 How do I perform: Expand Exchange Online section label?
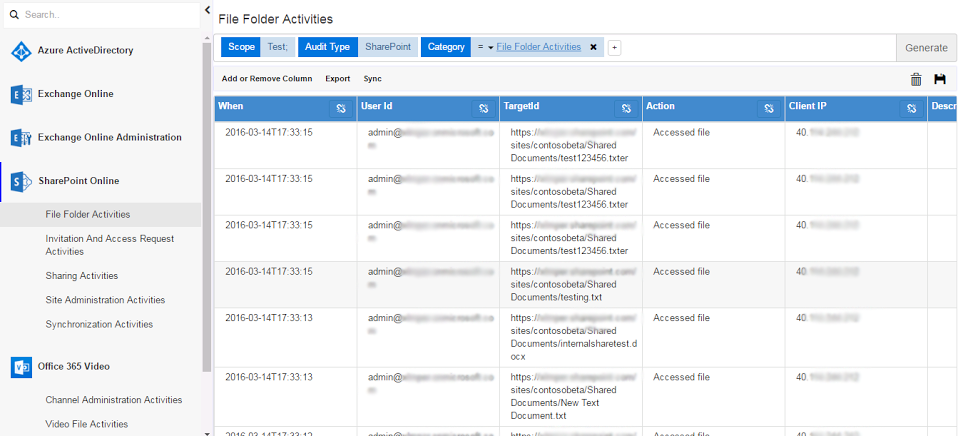(75, 94)
